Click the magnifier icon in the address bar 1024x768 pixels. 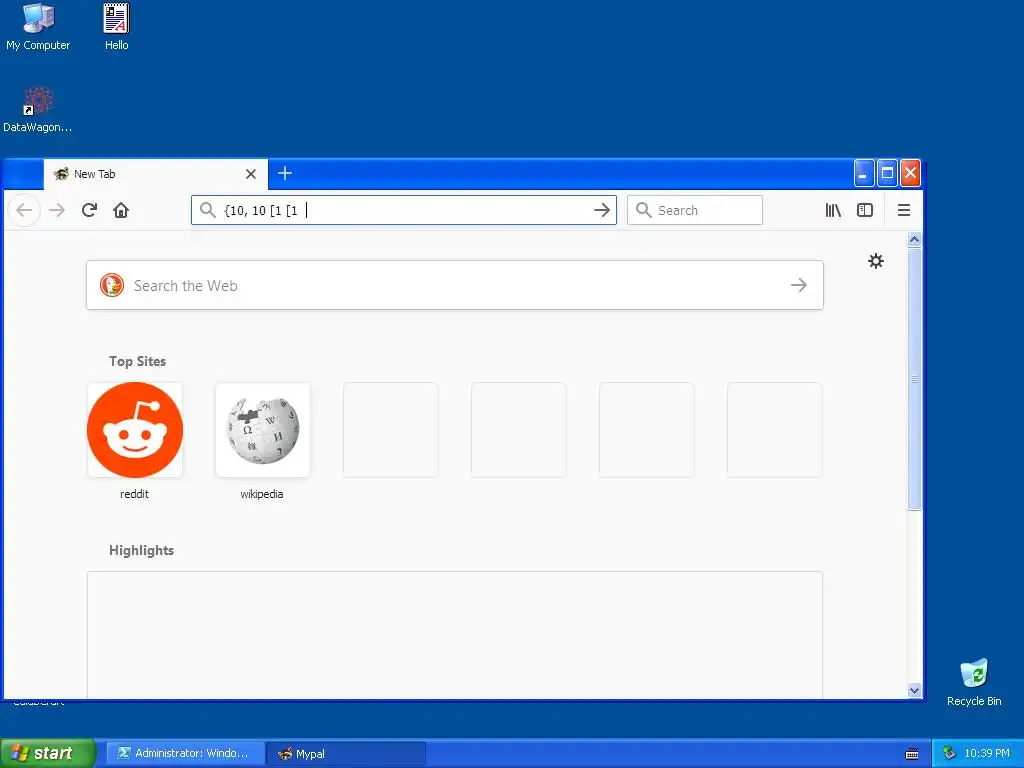208,210
